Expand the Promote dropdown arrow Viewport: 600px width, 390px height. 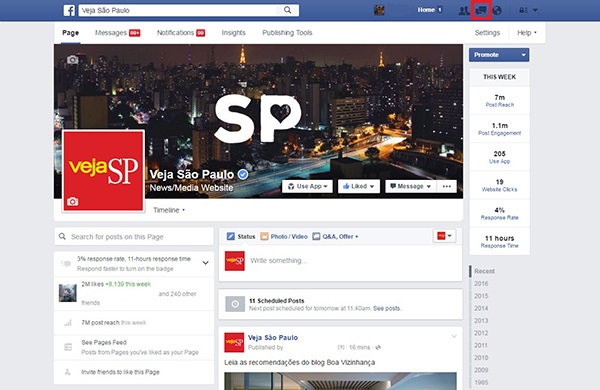[x=523, y=55]
